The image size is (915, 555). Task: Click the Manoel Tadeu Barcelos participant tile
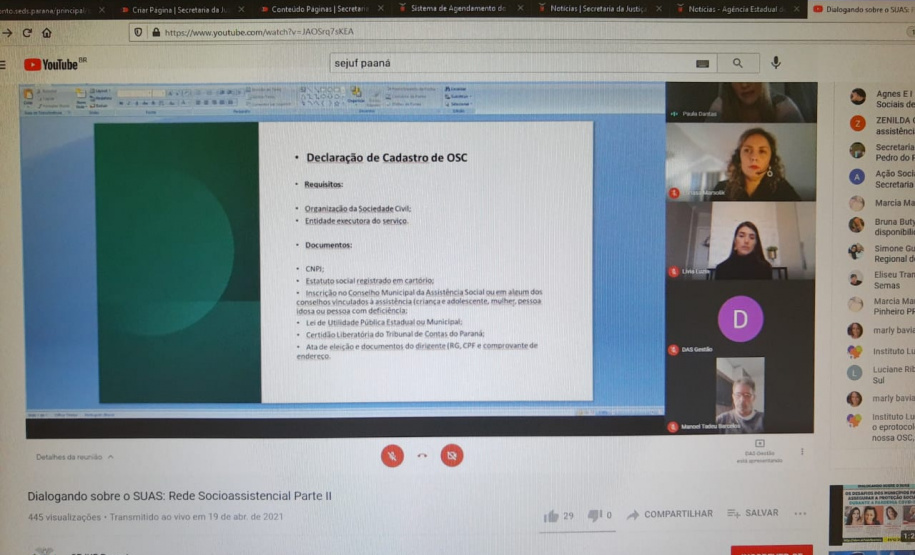point(740,395)
